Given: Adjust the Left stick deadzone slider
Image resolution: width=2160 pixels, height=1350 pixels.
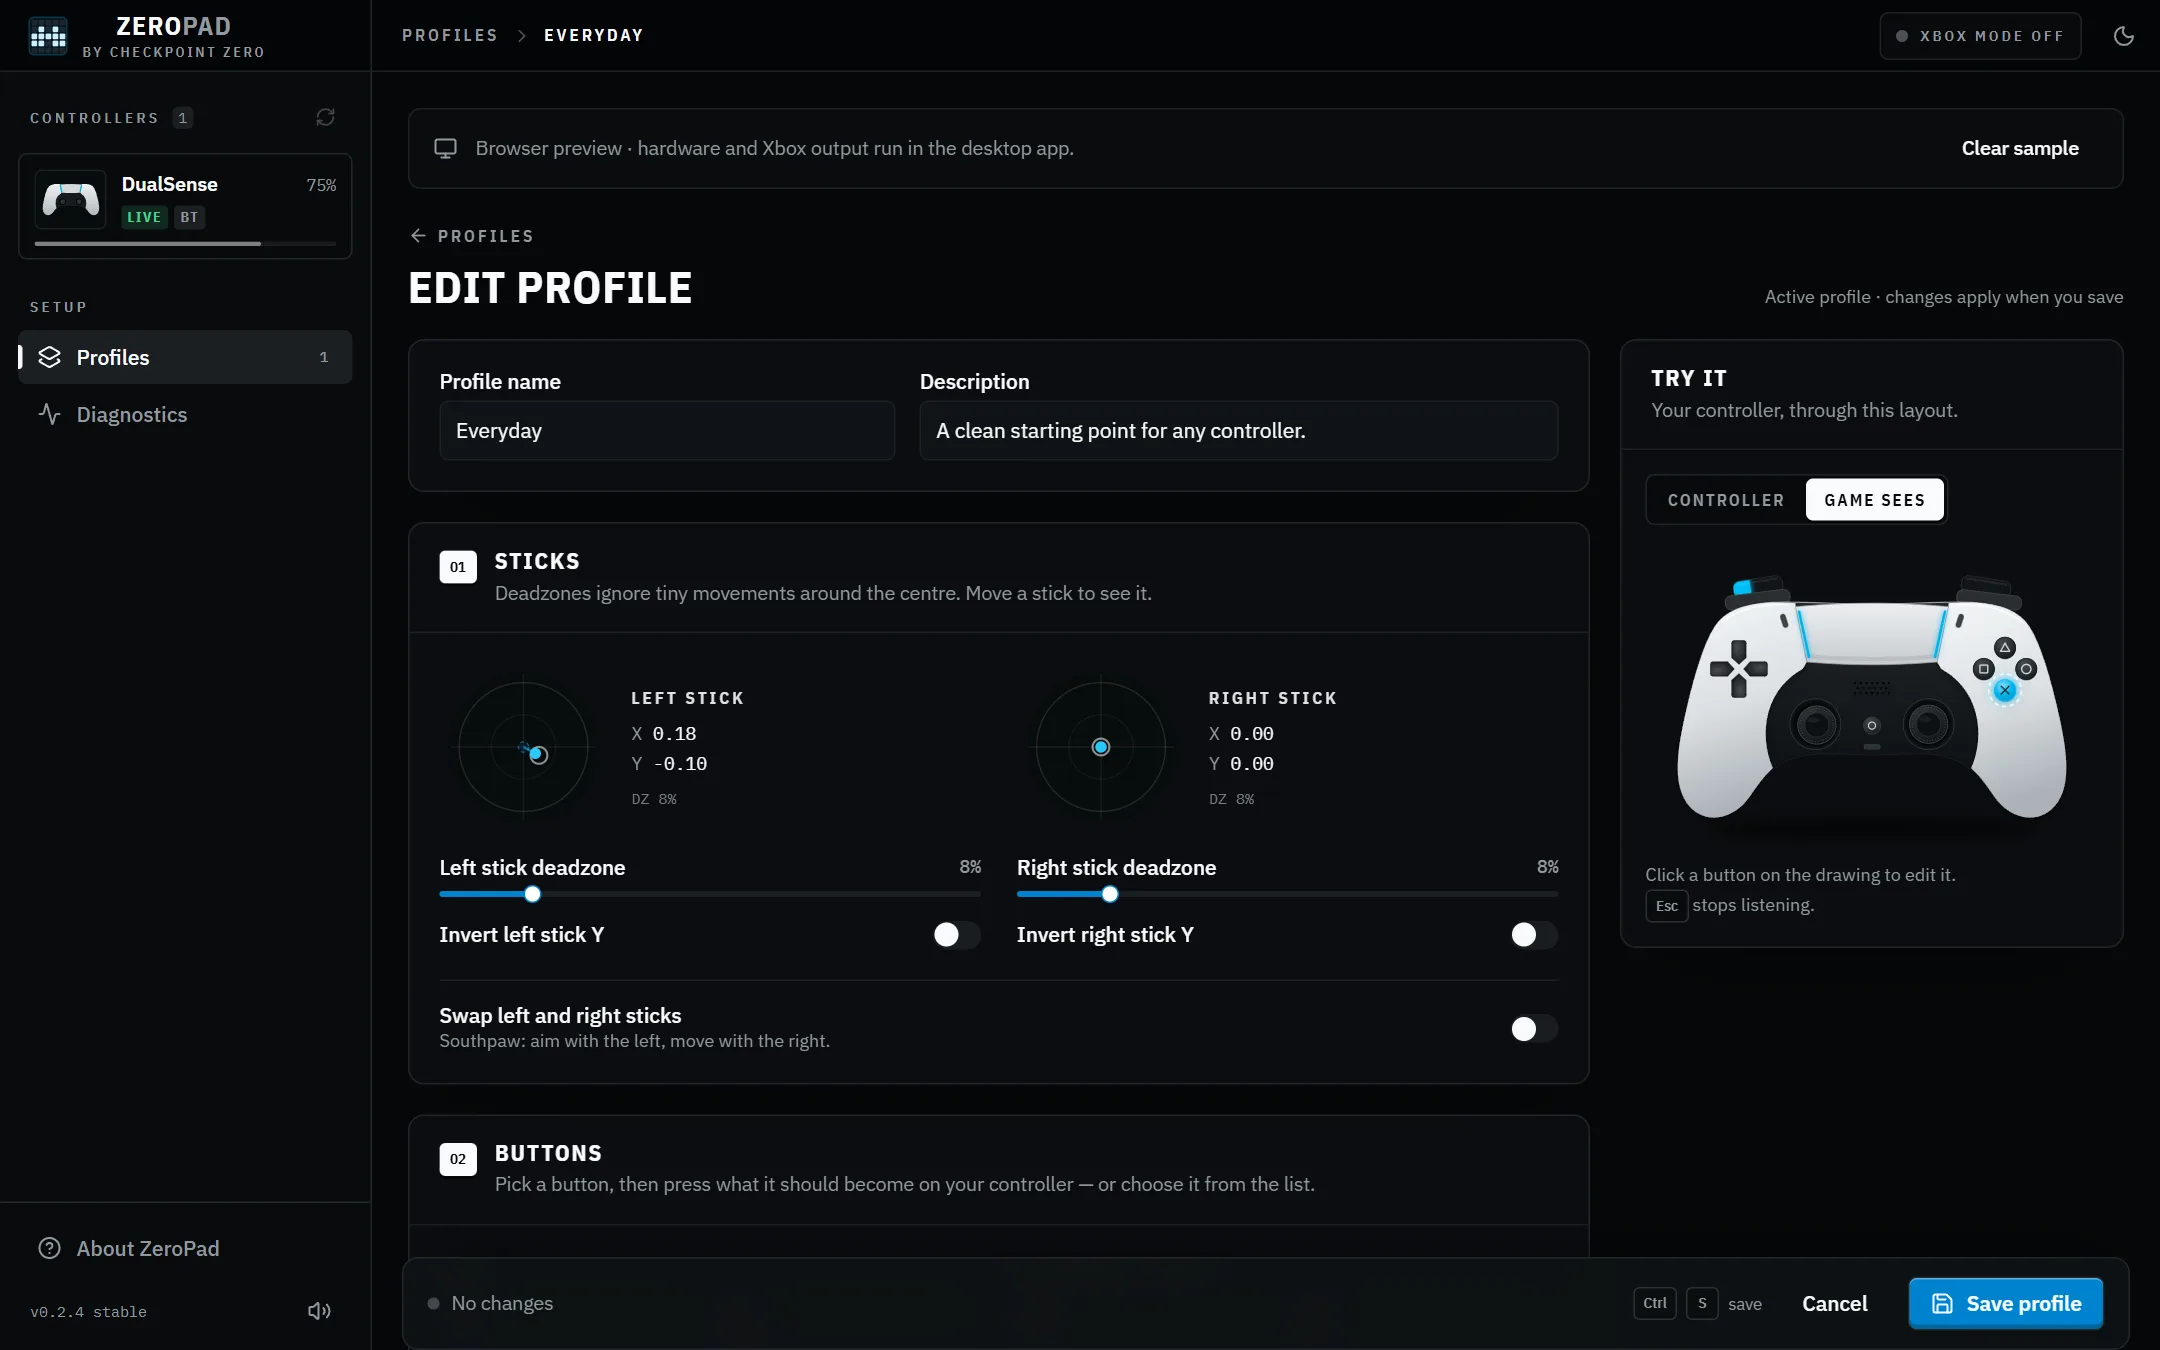Looking at the screenshot, I should click(x=710, y=894).
